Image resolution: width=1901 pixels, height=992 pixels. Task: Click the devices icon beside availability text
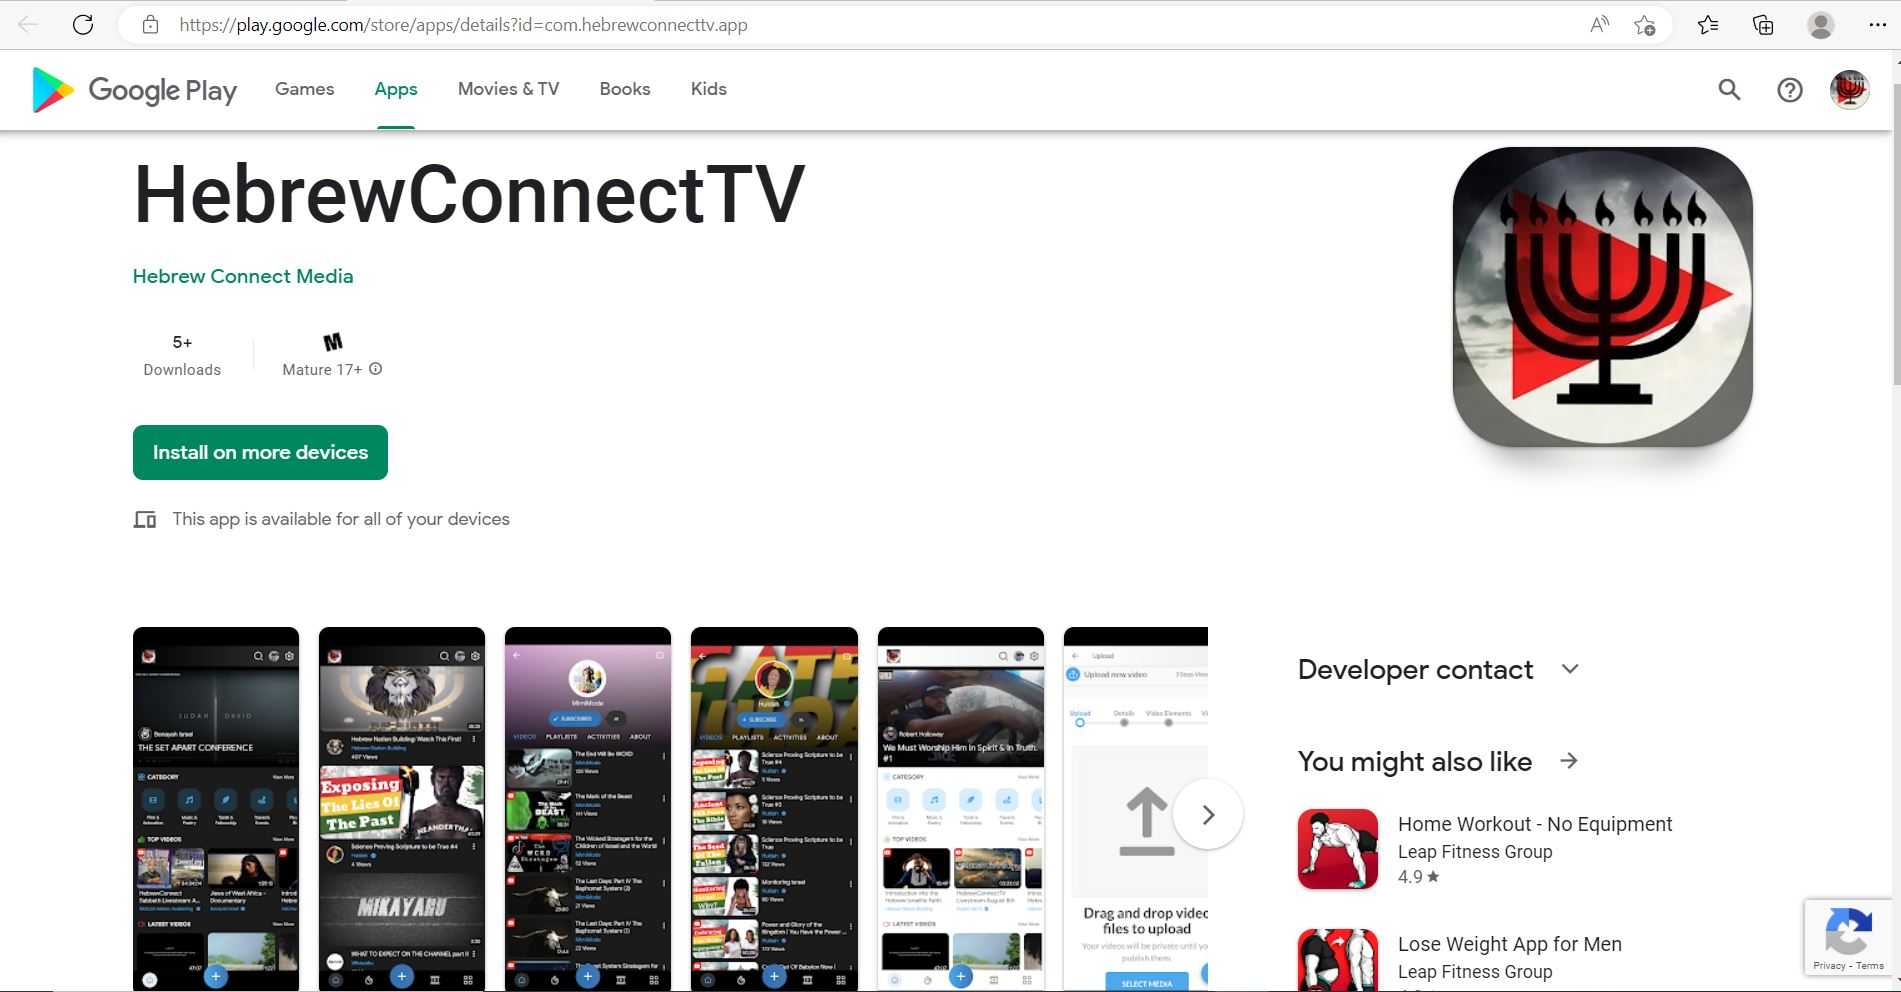(x=145, y=520)
